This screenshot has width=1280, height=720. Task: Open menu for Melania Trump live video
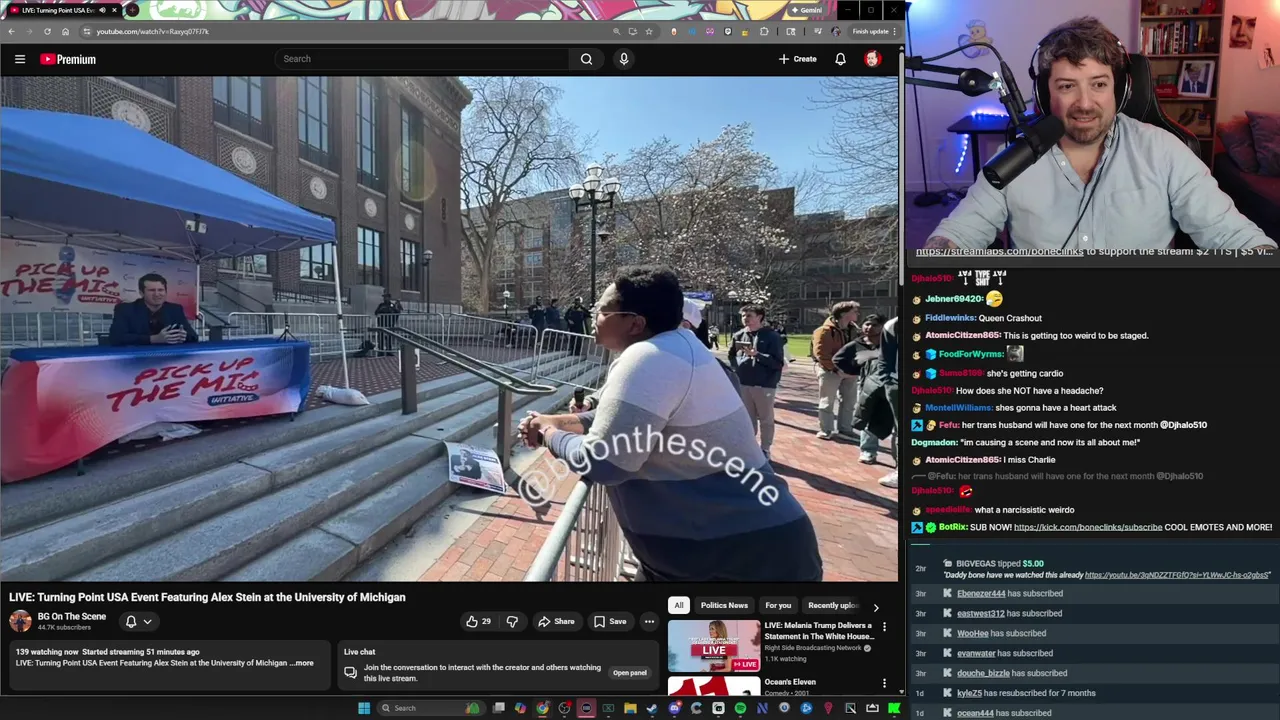[x=884, y=627]
